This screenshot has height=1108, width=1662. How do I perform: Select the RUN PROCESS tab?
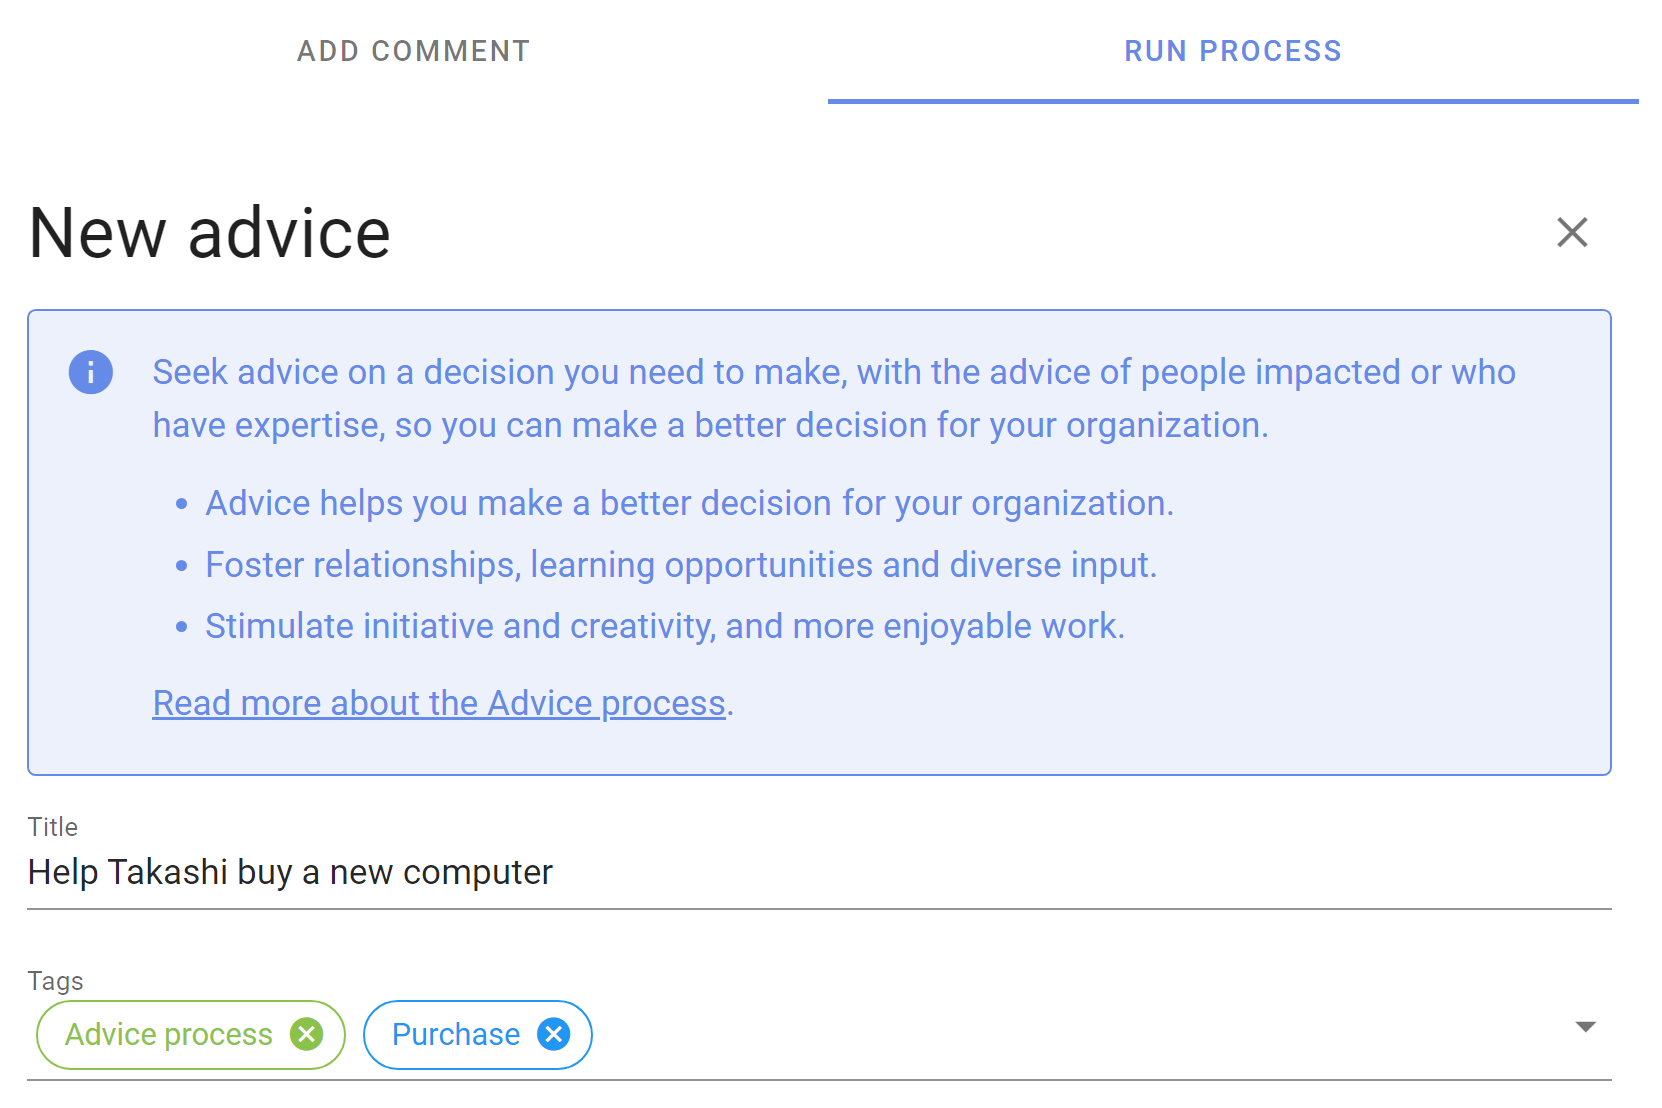1233,51
